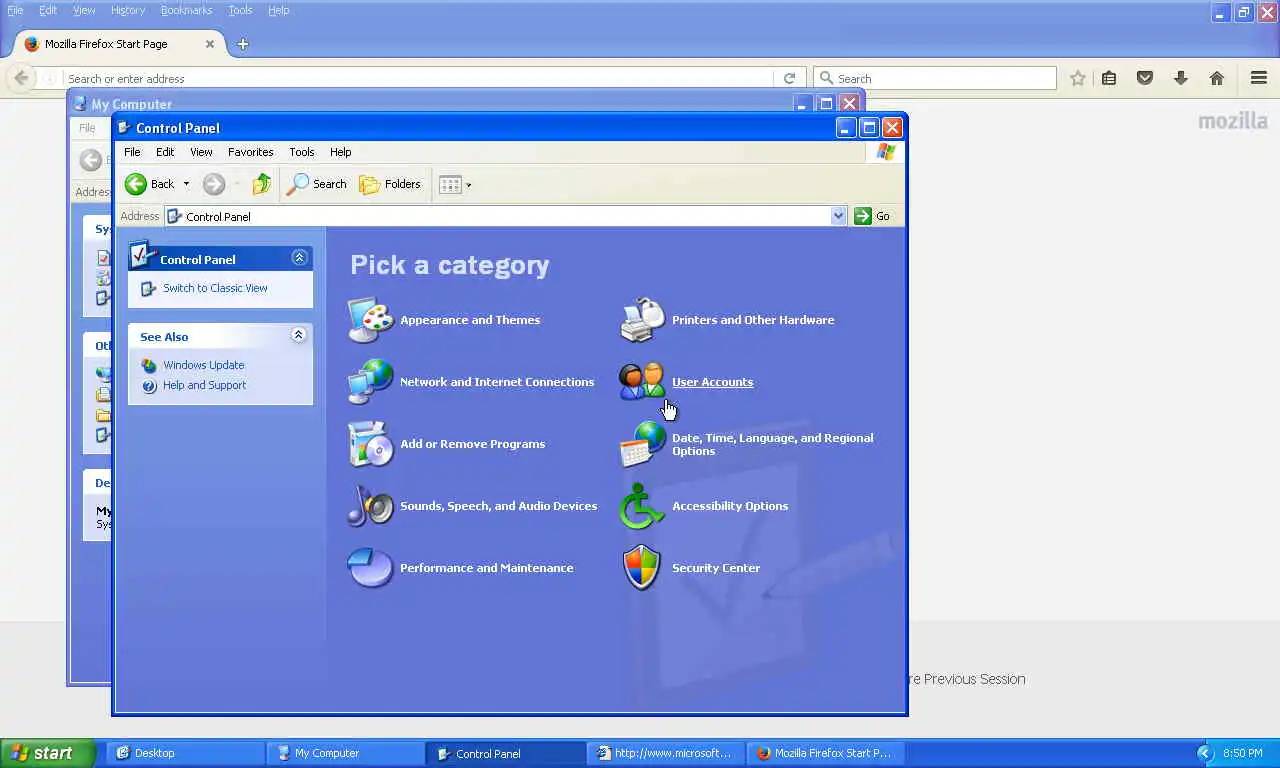The width and height of the screenshot is (1280, 768).
Task: Click Switch to Classic View link
Action: click(215, 288)
